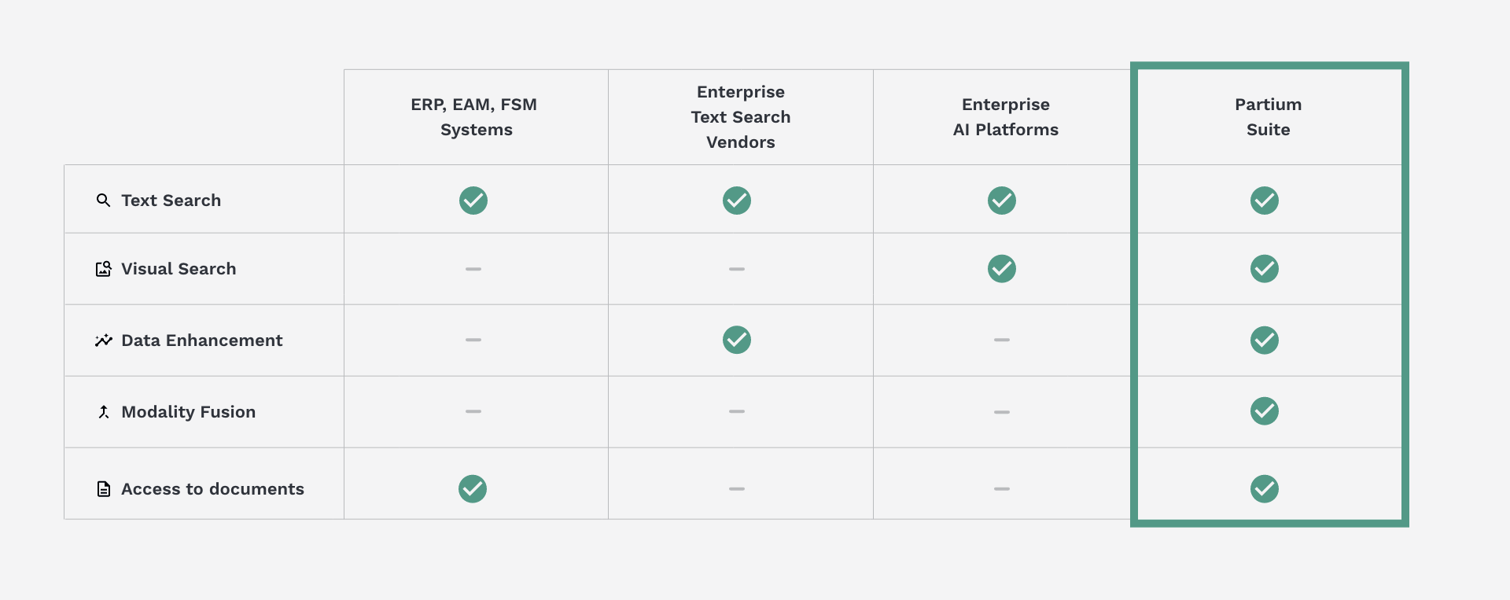Click the Text Search Vendors Data Enhancement checkmark
Screen dimensions: 1510x600
coord(737,340)
